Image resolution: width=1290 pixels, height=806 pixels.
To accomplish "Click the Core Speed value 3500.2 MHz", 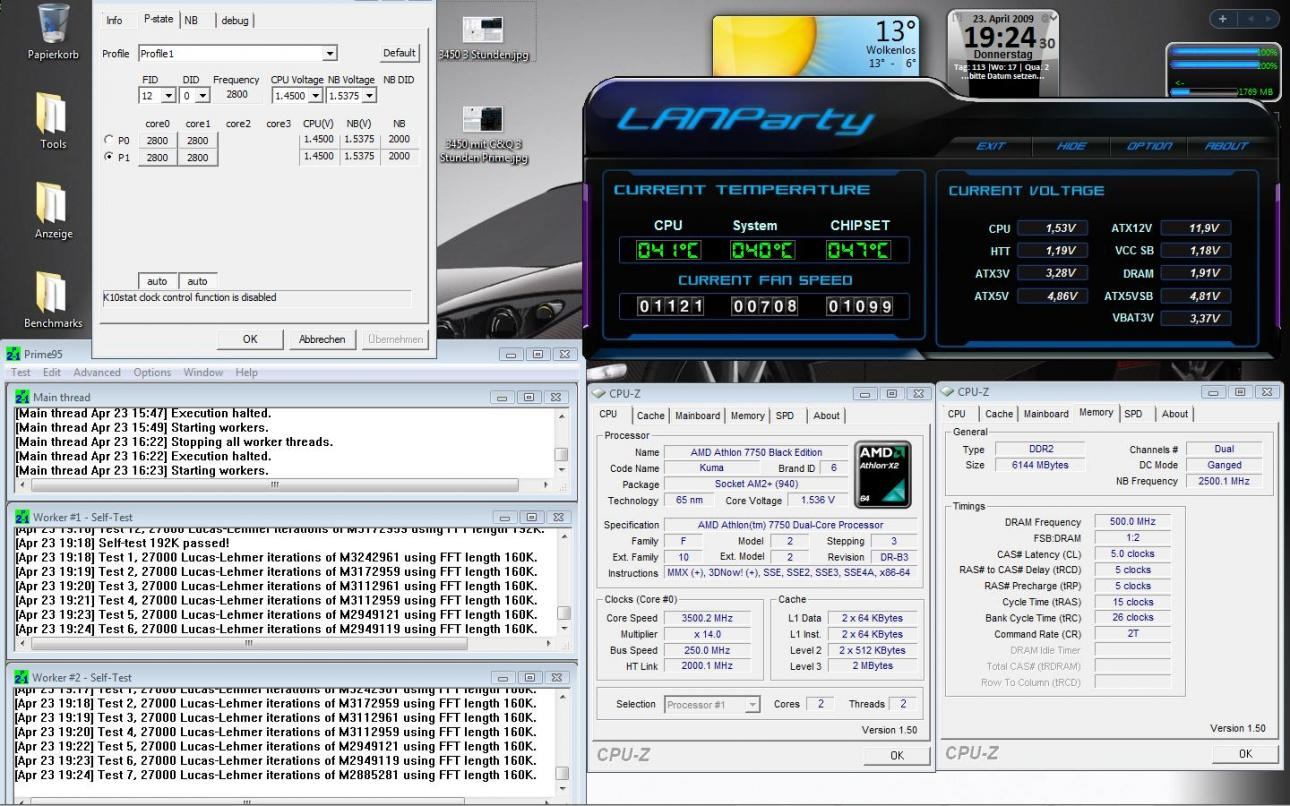I will [708, 618].
